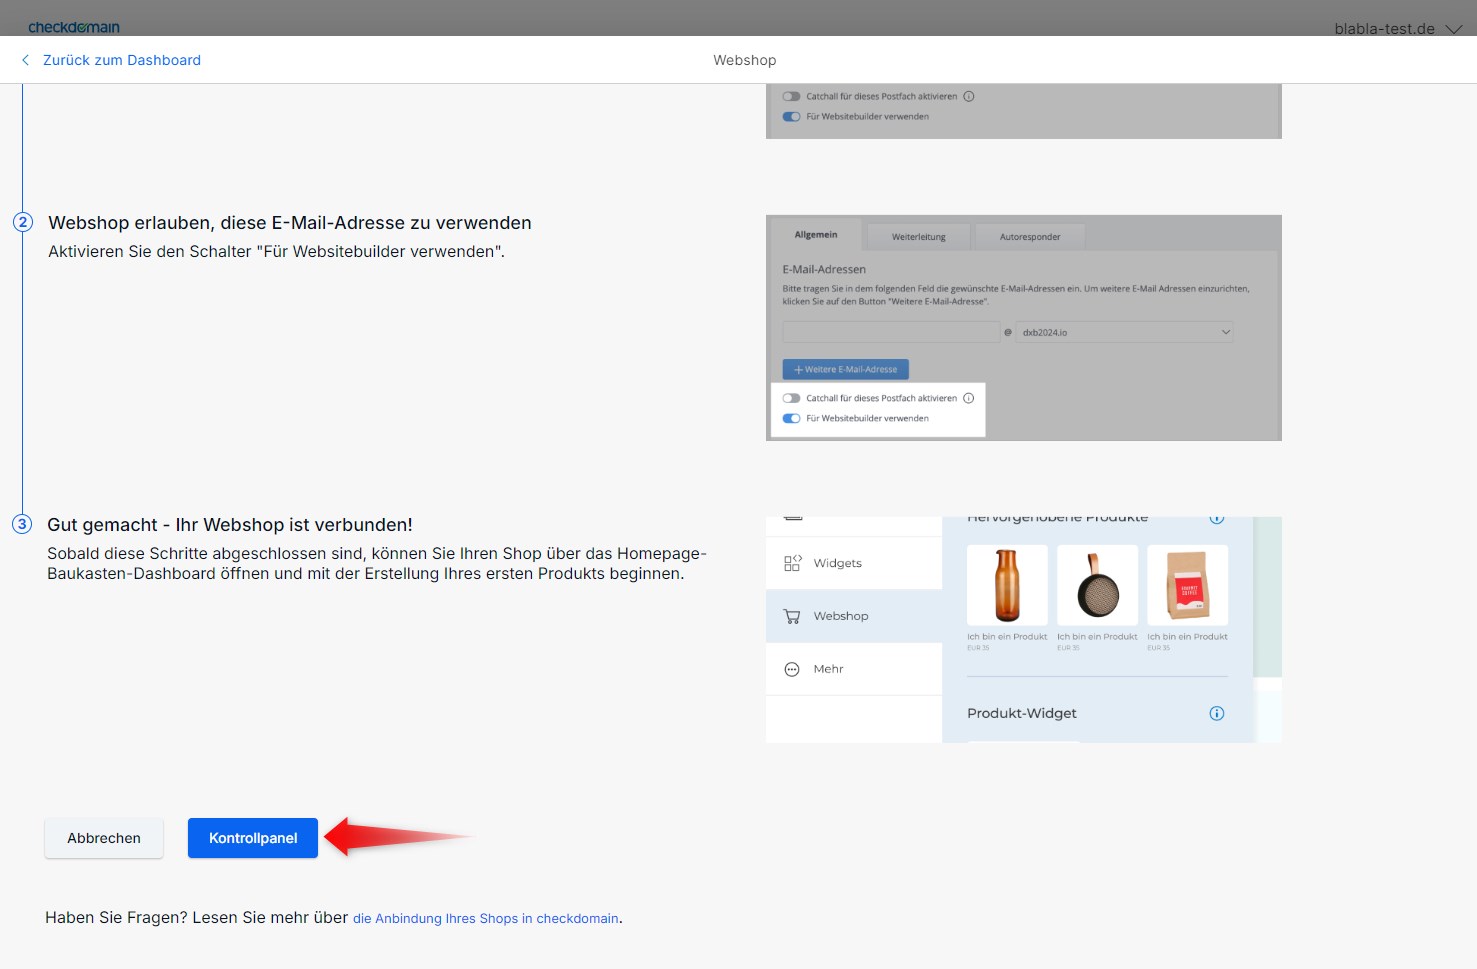Click the Abbrechen button
The height and width of the screenshot is (969, 1477).
point(104,838)
